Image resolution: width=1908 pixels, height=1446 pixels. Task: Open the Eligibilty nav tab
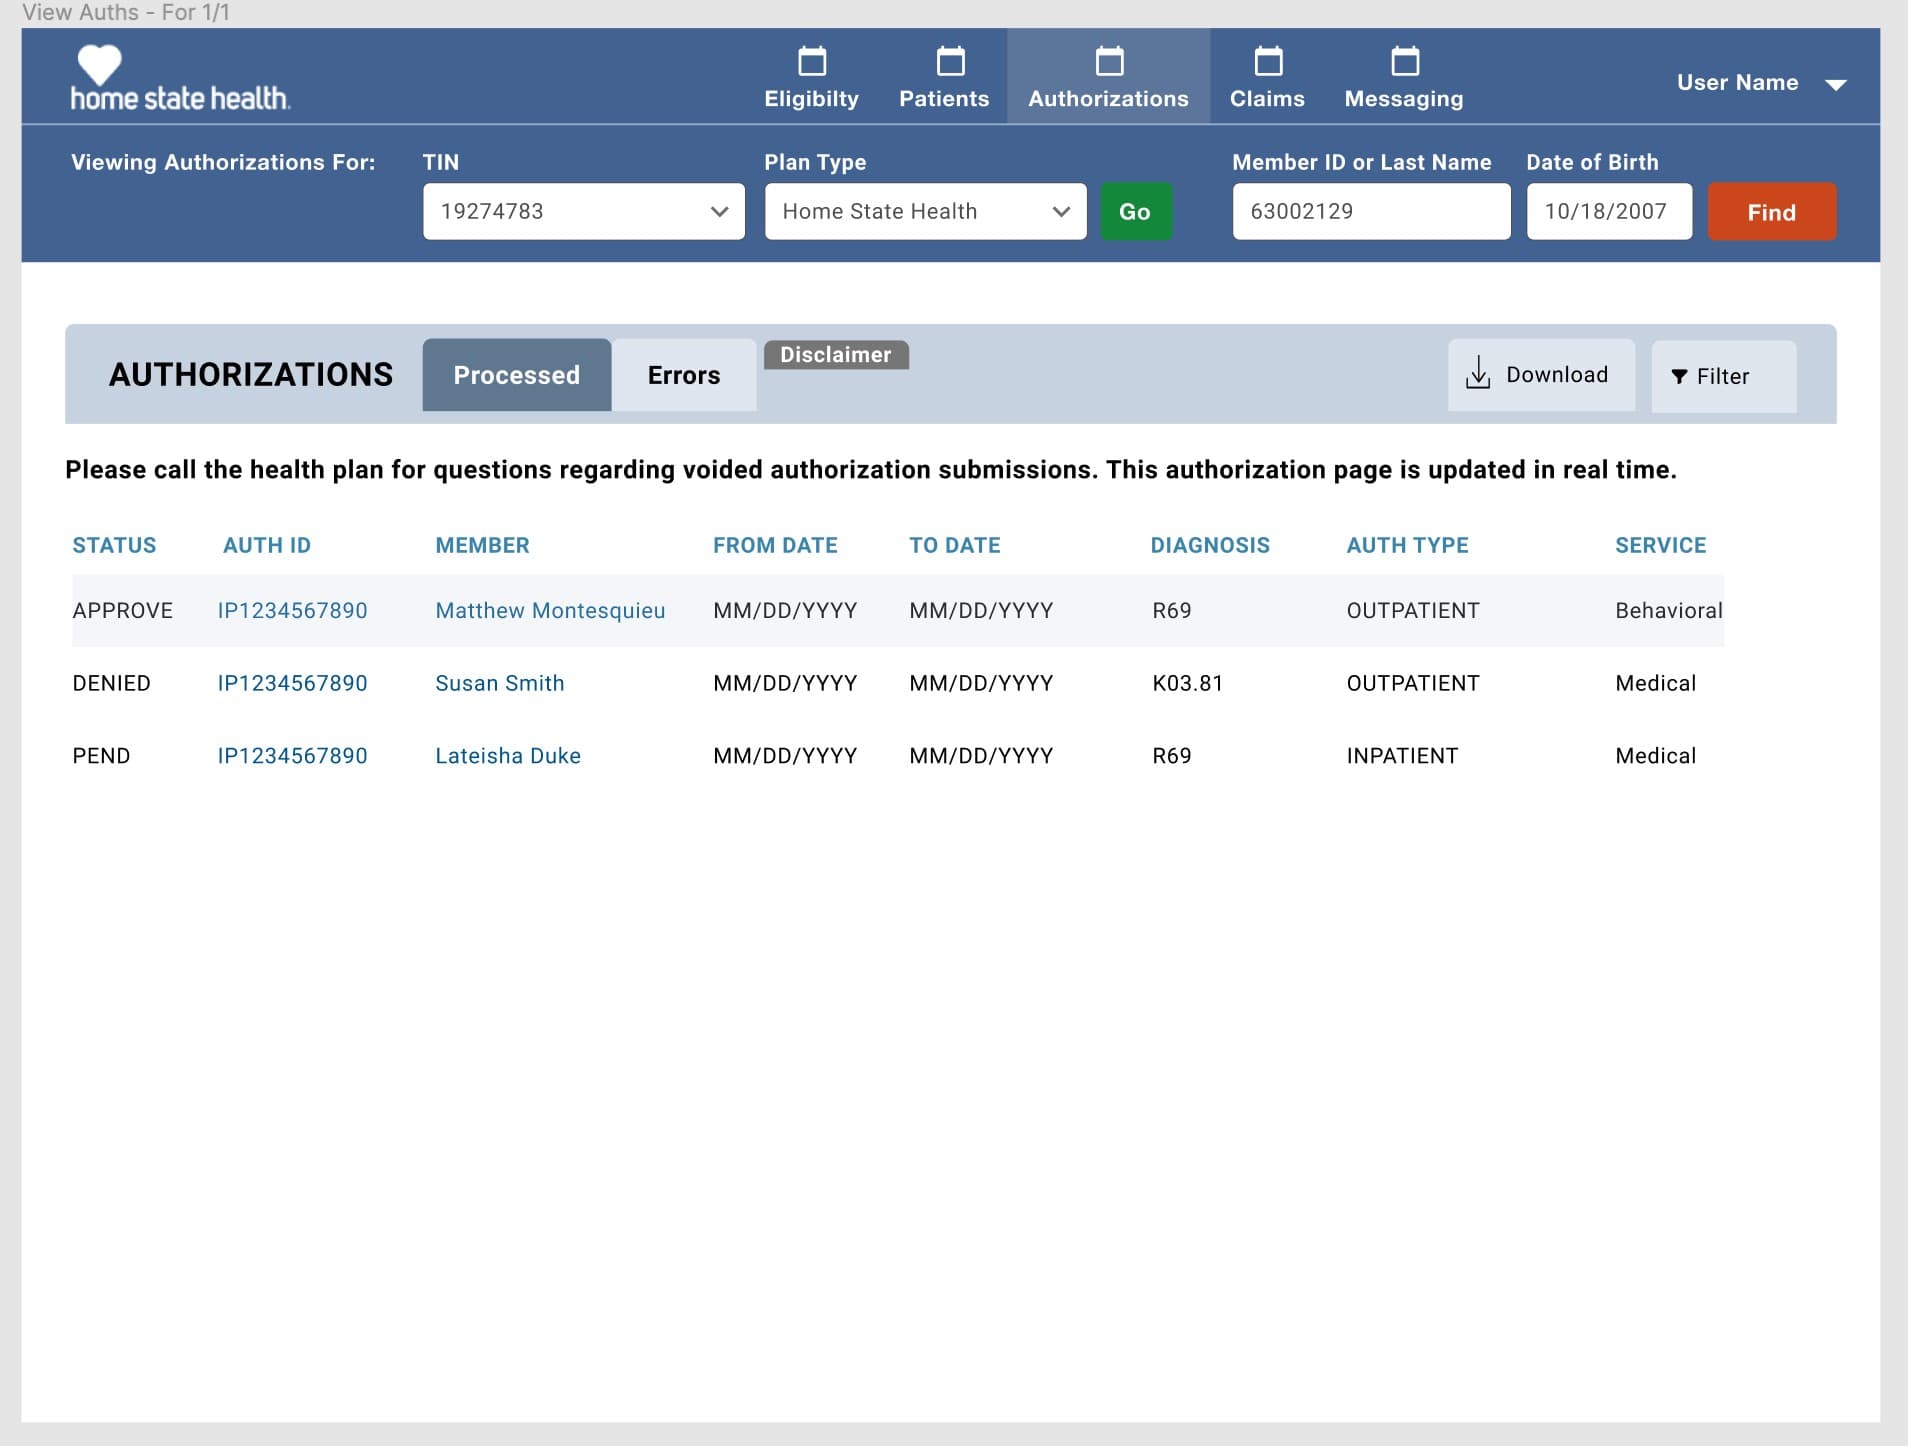click(812, 77)
